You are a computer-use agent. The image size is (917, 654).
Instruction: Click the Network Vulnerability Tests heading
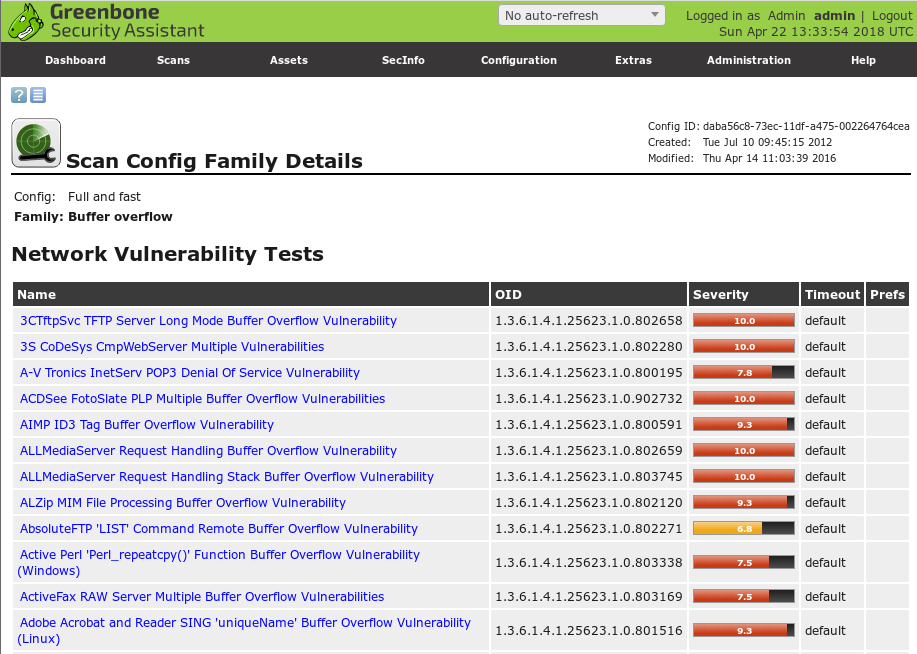[x=168, y=254]
